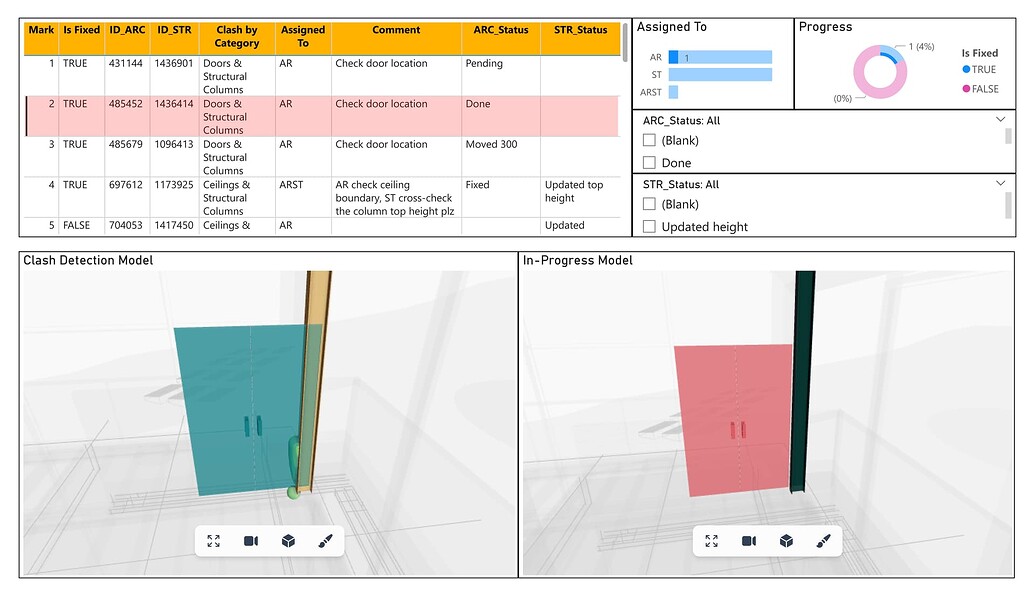Viewport: 1035px width, 597px height.
Task: Select the ST bar in Assigned To chart
Action: [x=720, y=75]
